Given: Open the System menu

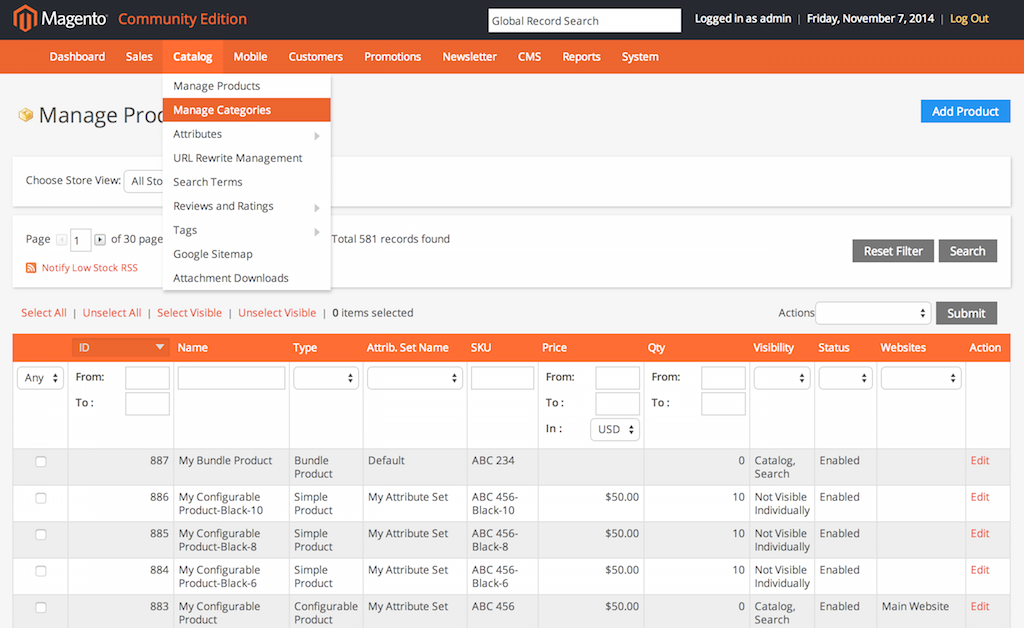Looking at the screenshot, I should (640, 57).
